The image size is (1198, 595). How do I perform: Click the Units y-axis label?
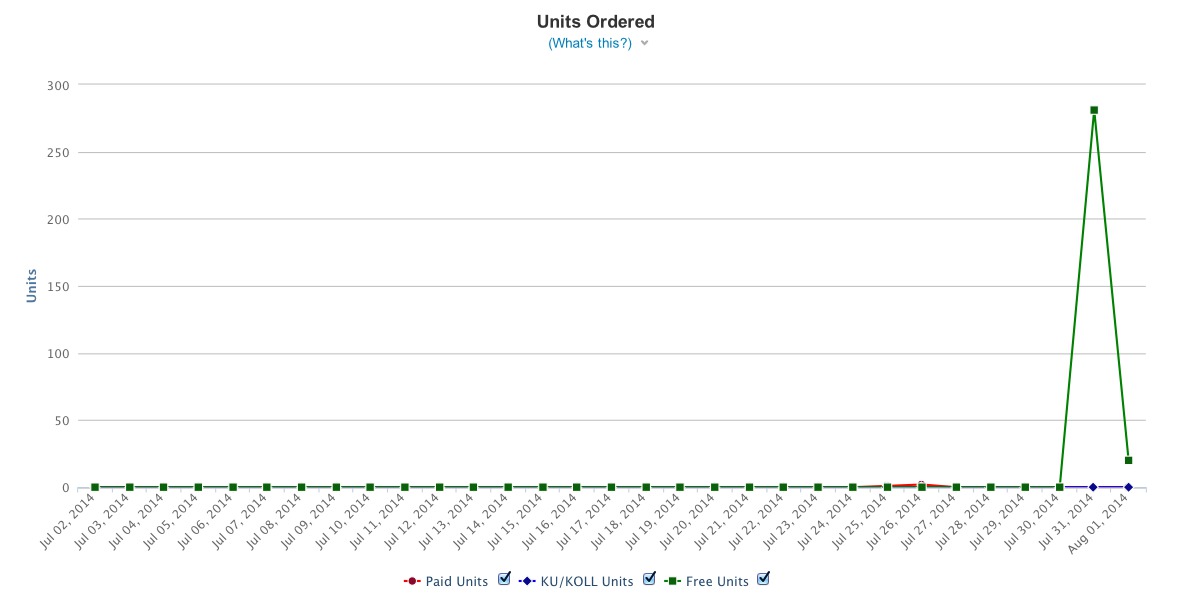[x=32, y=285]
